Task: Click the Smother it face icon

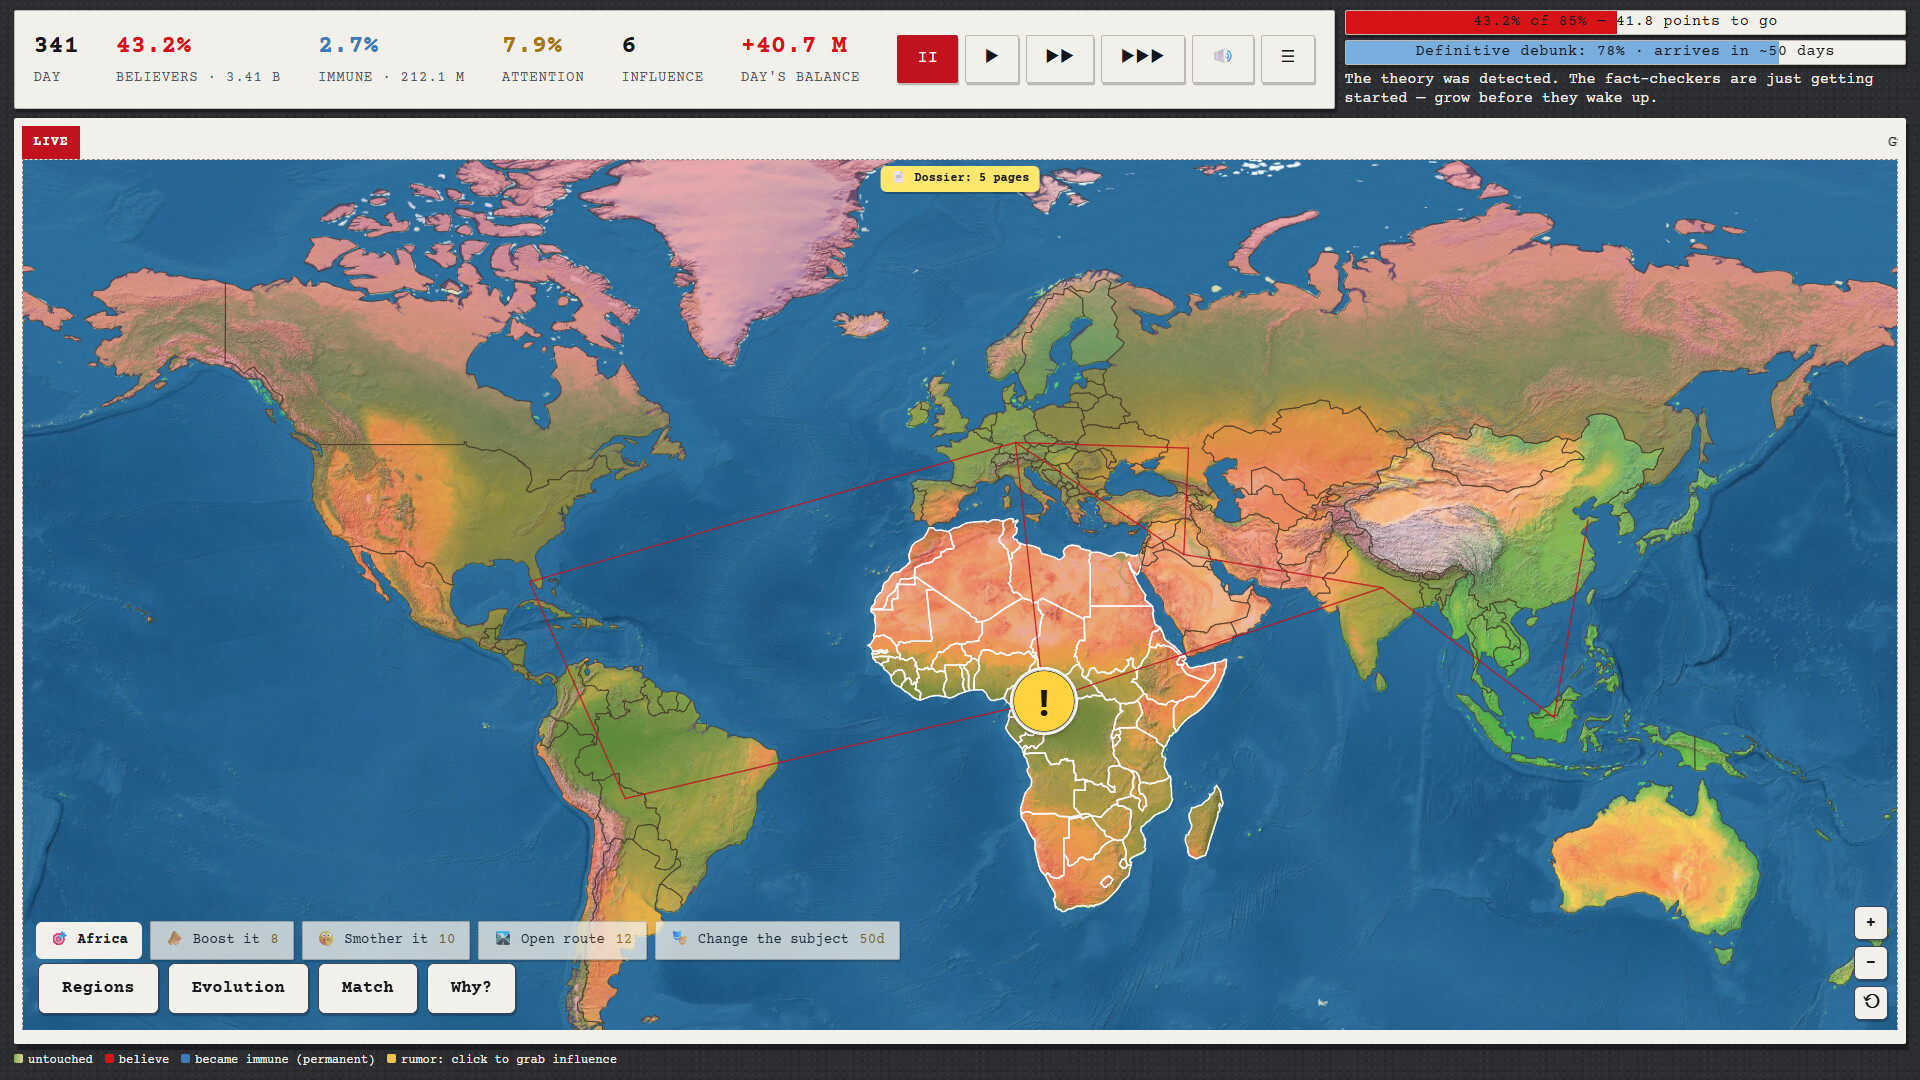Action: point(326,939)
